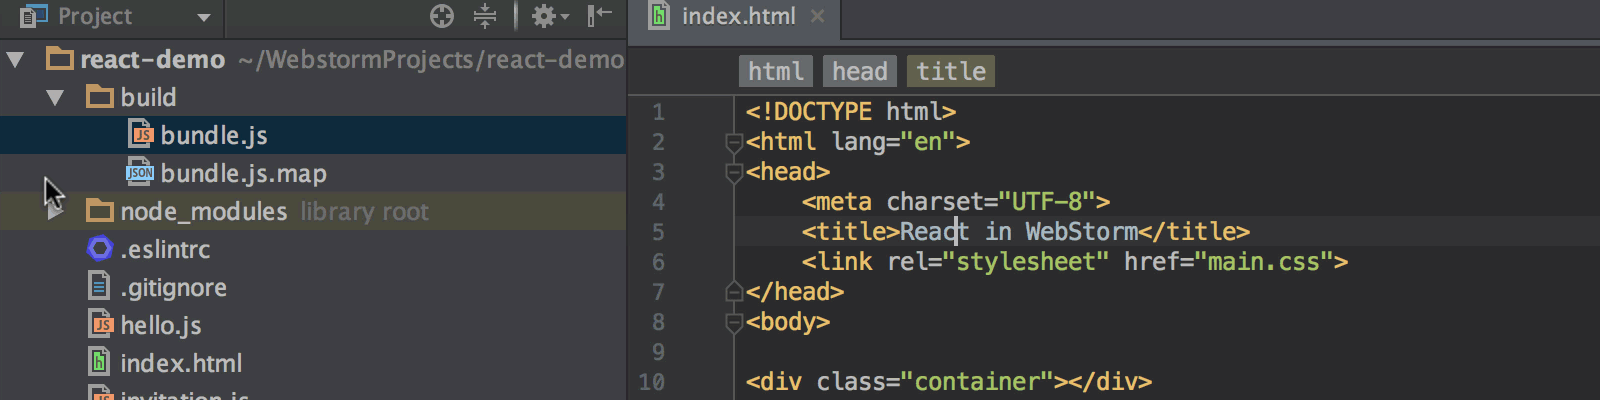The image size is (1600, 400).
Task: Fold the head tag at line 3
Action: (x=734, y=172)
